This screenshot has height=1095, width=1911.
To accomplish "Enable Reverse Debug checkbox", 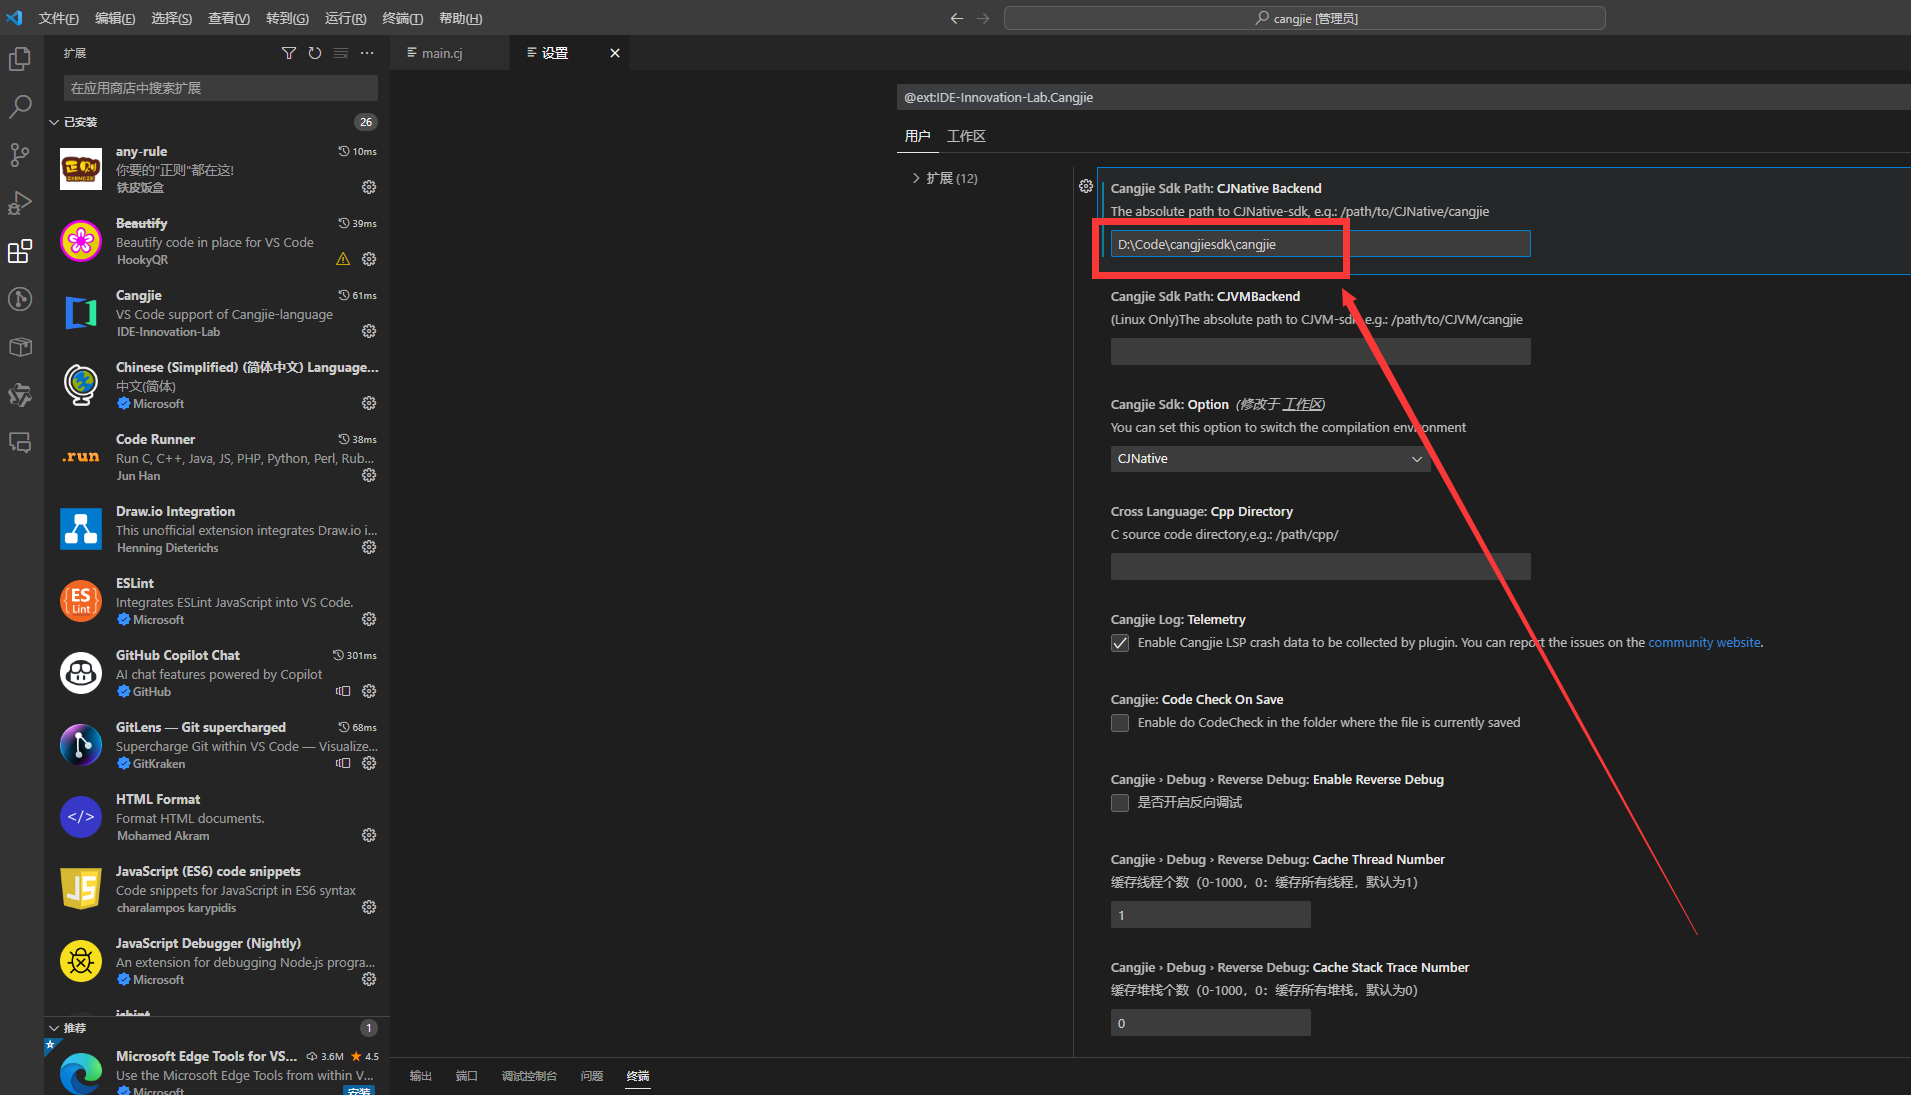I will [x=1120, y=803].
